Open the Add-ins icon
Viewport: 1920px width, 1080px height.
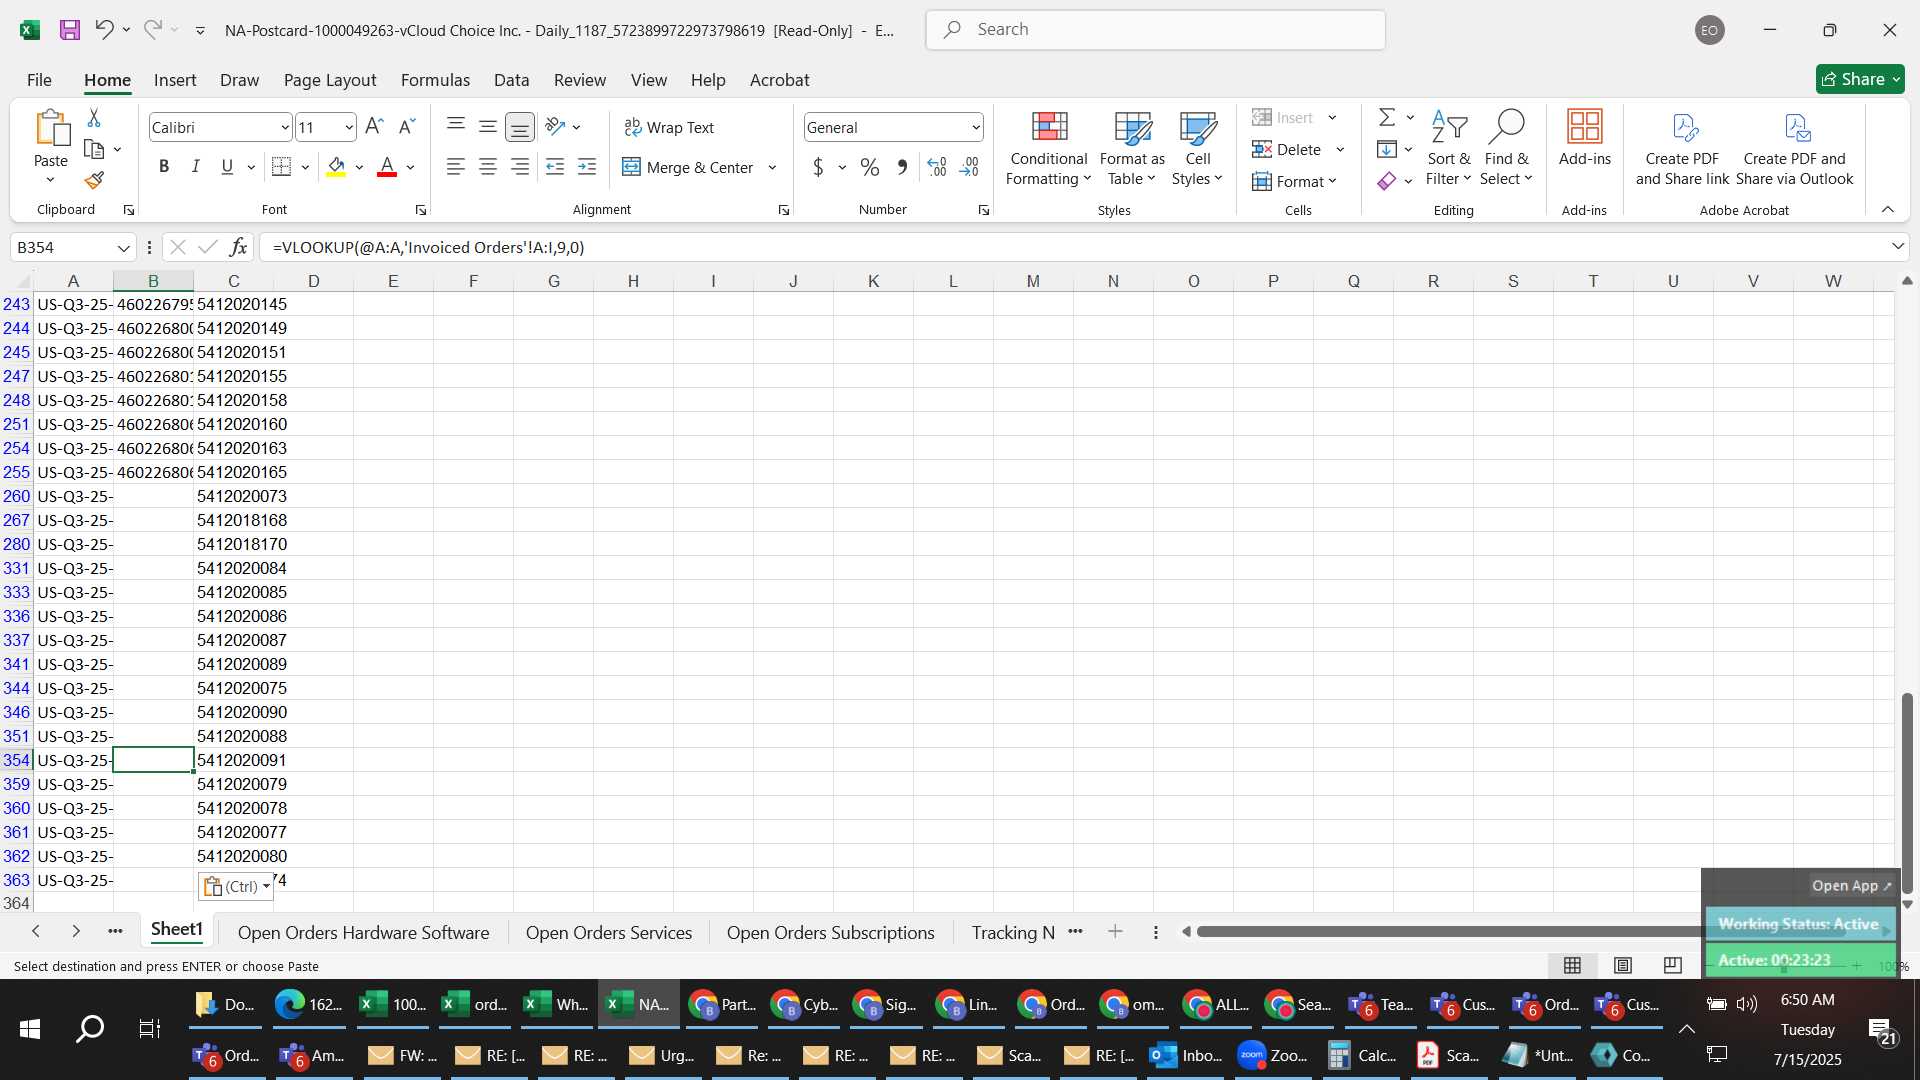[x=1584, y=138]
